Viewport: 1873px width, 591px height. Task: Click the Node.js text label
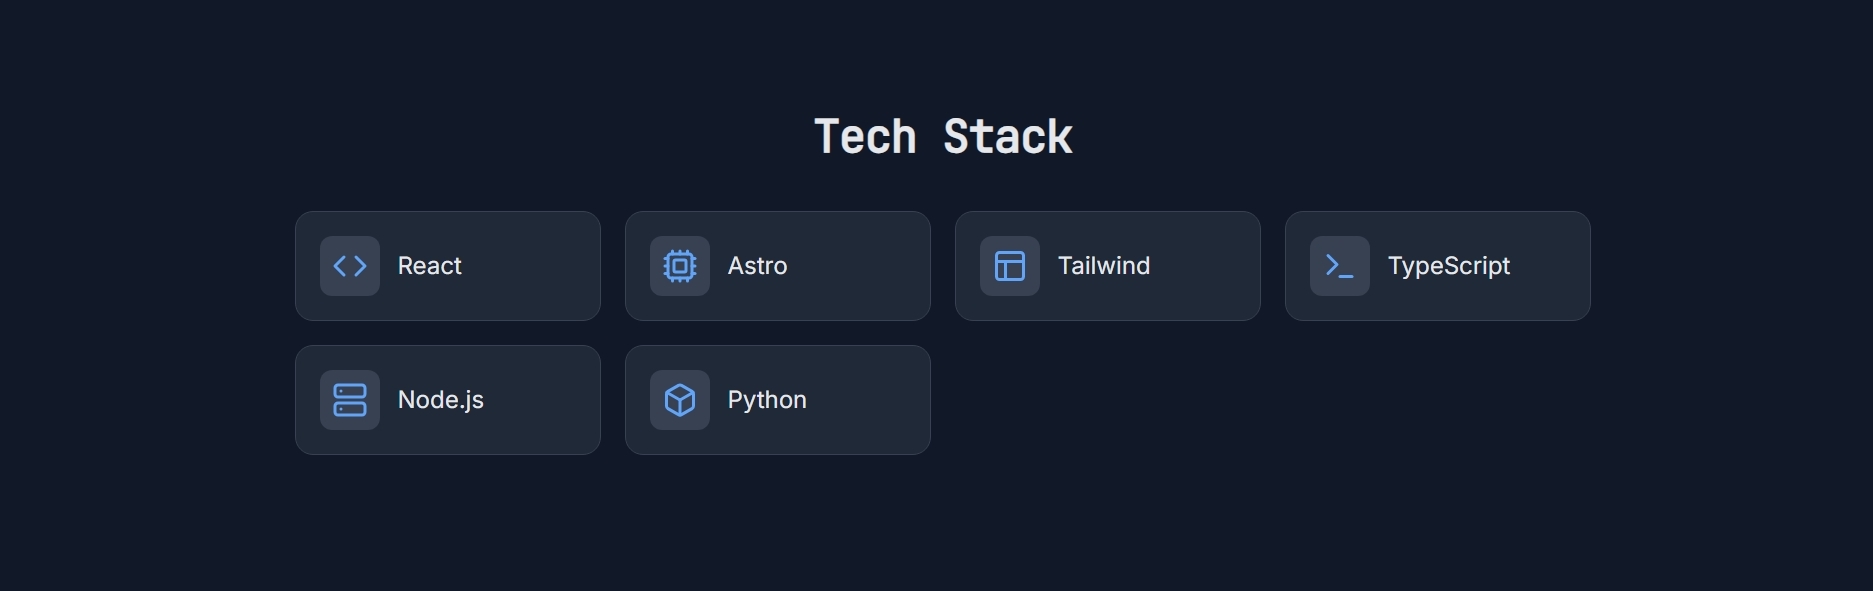(x=440, y=400)
